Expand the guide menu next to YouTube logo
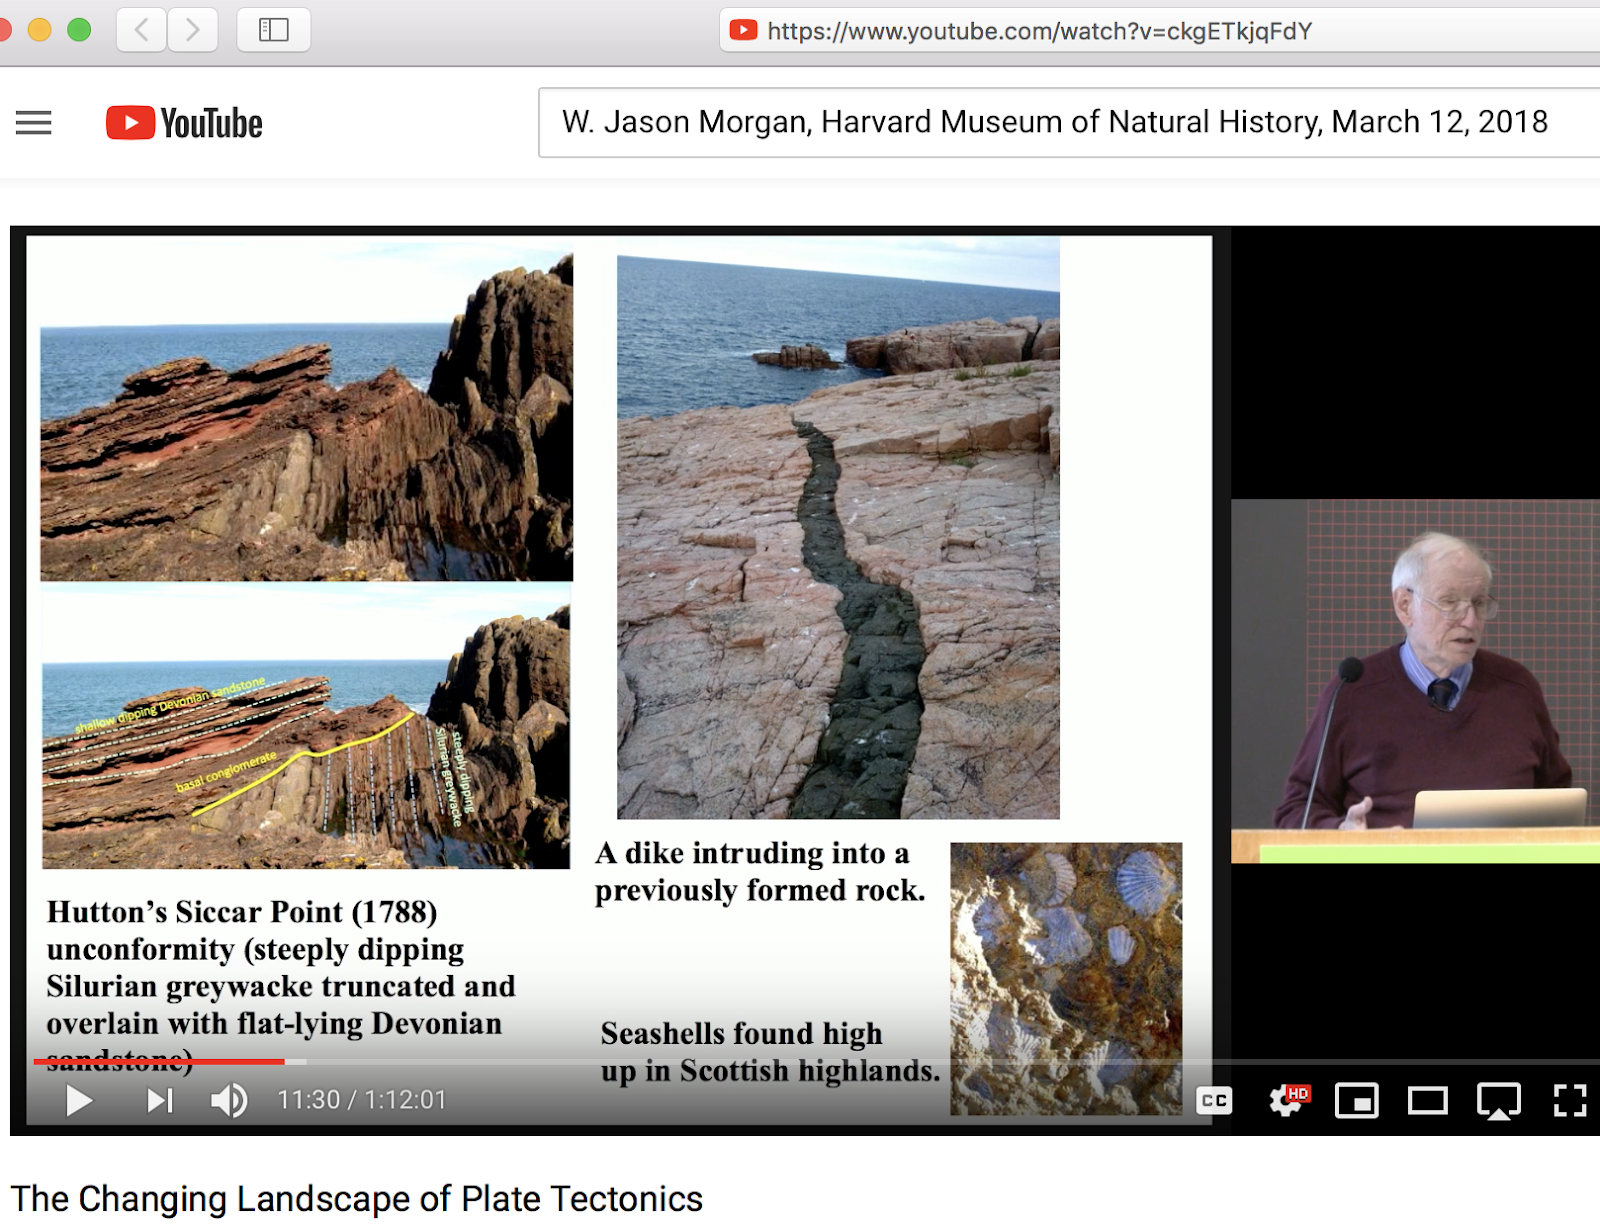Image resolution: width=1600 pixels, height=1226 pixels. click(35, 122)
